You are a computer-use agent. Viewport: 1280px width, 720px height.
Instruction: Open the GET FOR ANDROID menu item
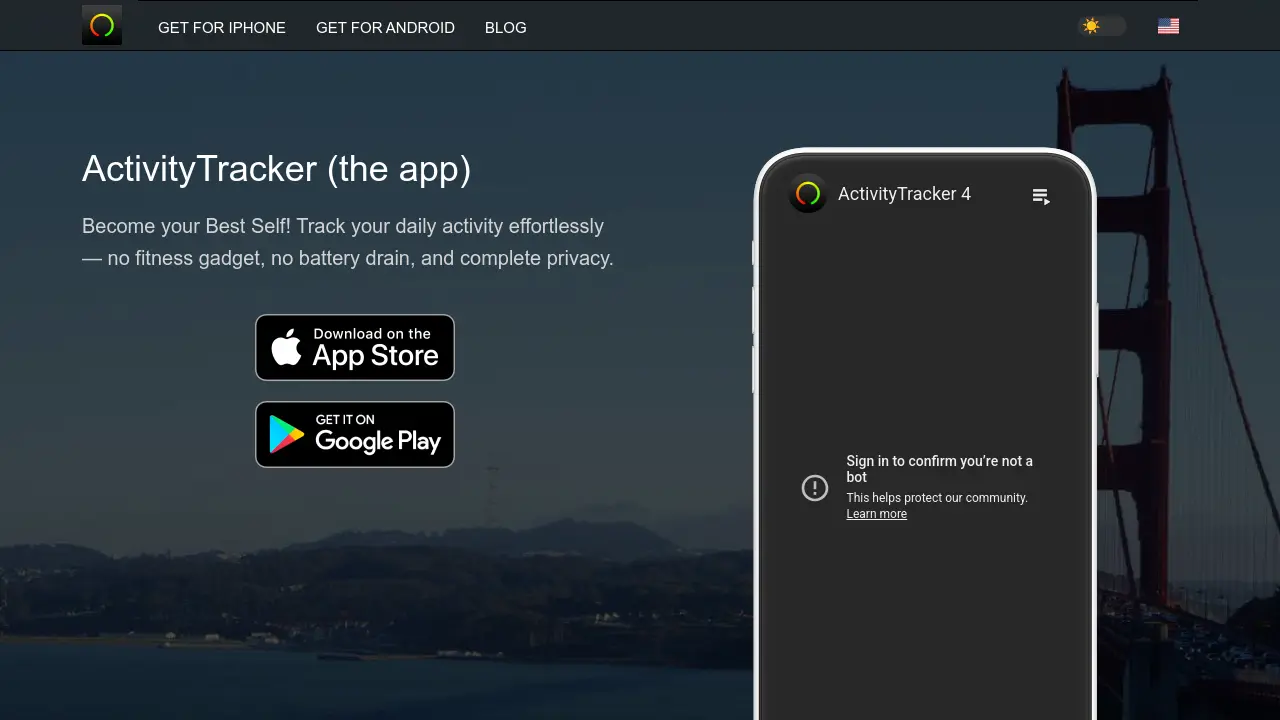coord(385,28)
